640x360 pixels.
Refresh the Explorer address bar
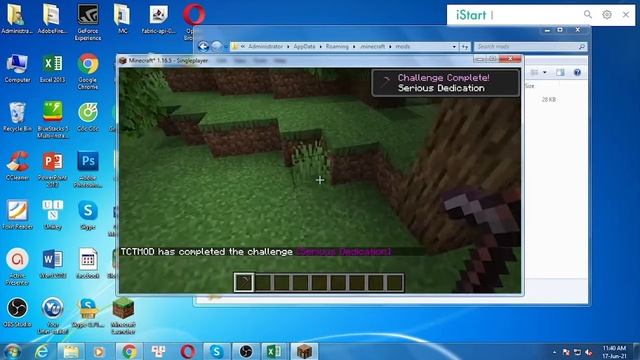pyautogui.click(x=465, y=47)
